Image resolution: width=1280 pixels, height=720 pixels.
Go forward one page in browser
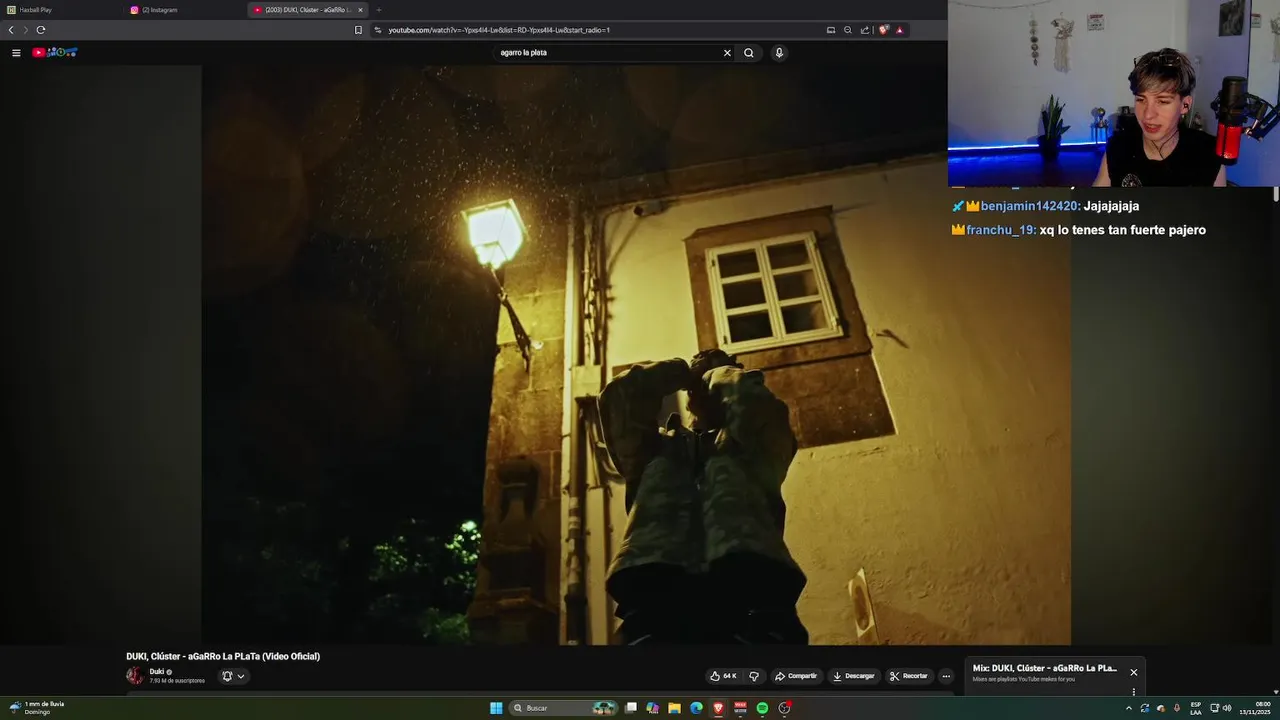pyautogui.click(x=26, y=30)
